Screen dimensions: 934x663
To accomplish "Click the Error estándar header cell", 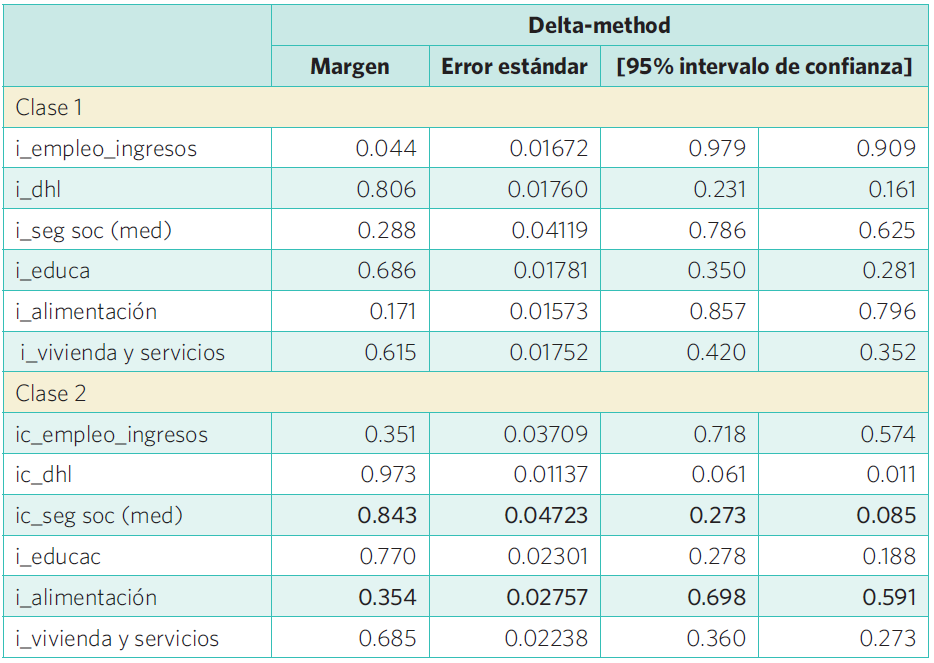I will click(514, 67).
